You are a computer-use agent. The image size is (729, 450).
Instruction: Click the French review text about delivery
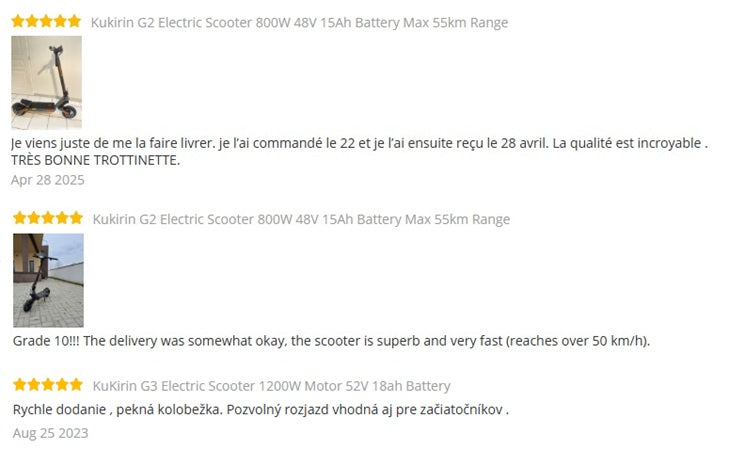pyautogui.click(x=360, y=143)
